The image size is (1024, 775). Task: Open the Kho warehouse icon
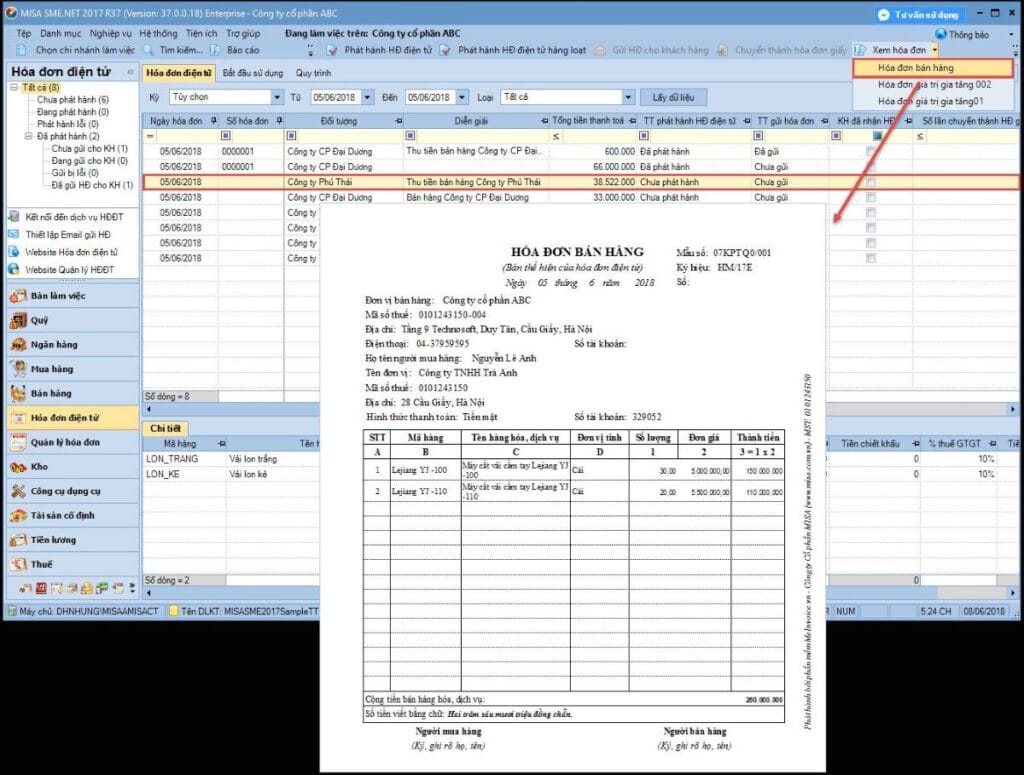(x=18, y=467)
